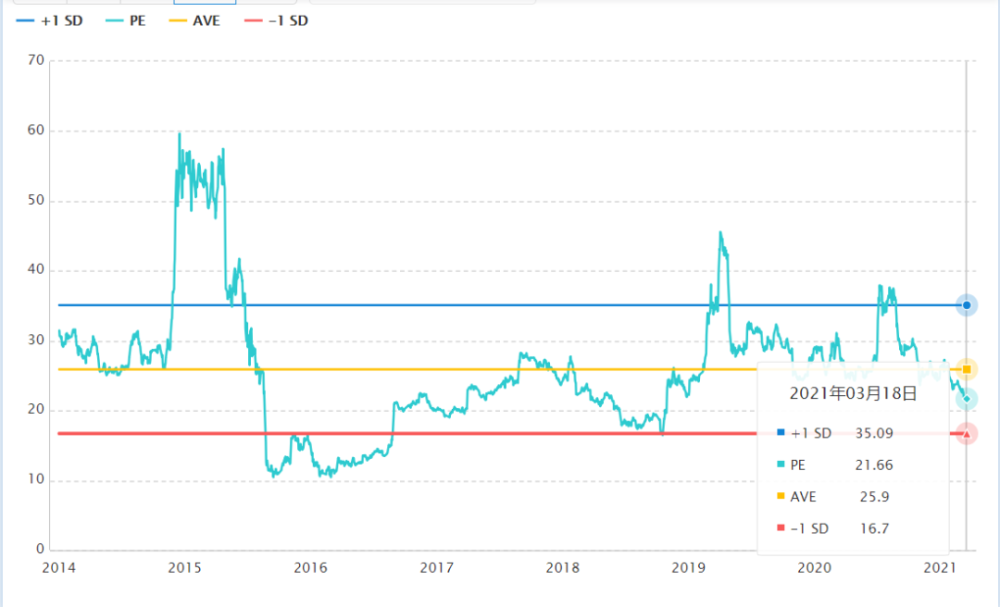1000x607 pixels.
Task: Click the 2015 PE peak near 60
Action: (x=179, y=134)
